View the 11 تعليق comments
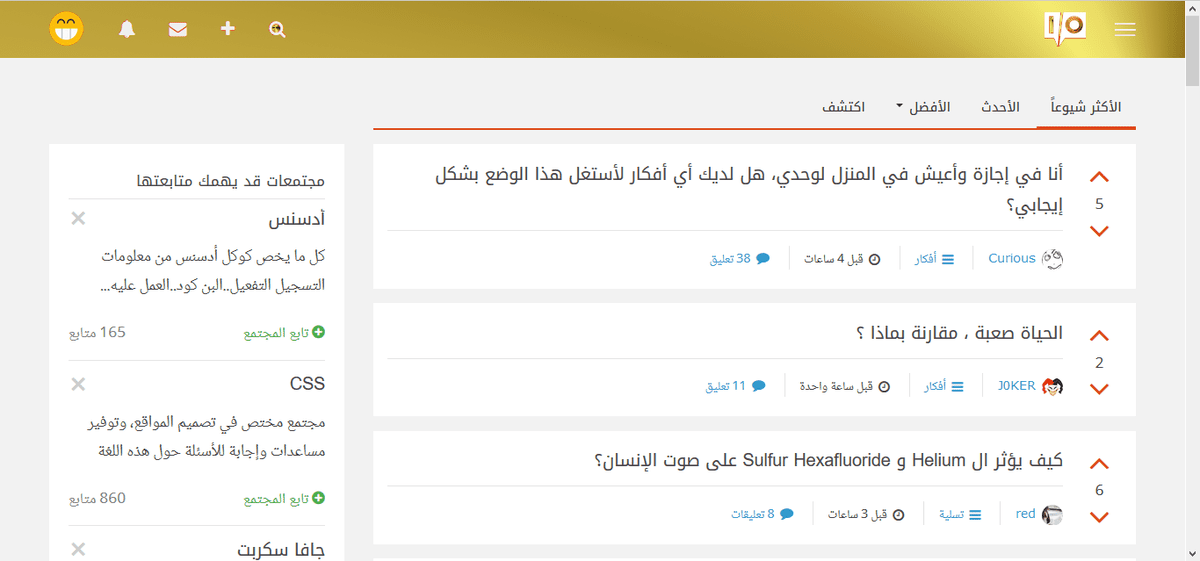Screen dimensions: 1200x561 [x=735, y=386]
